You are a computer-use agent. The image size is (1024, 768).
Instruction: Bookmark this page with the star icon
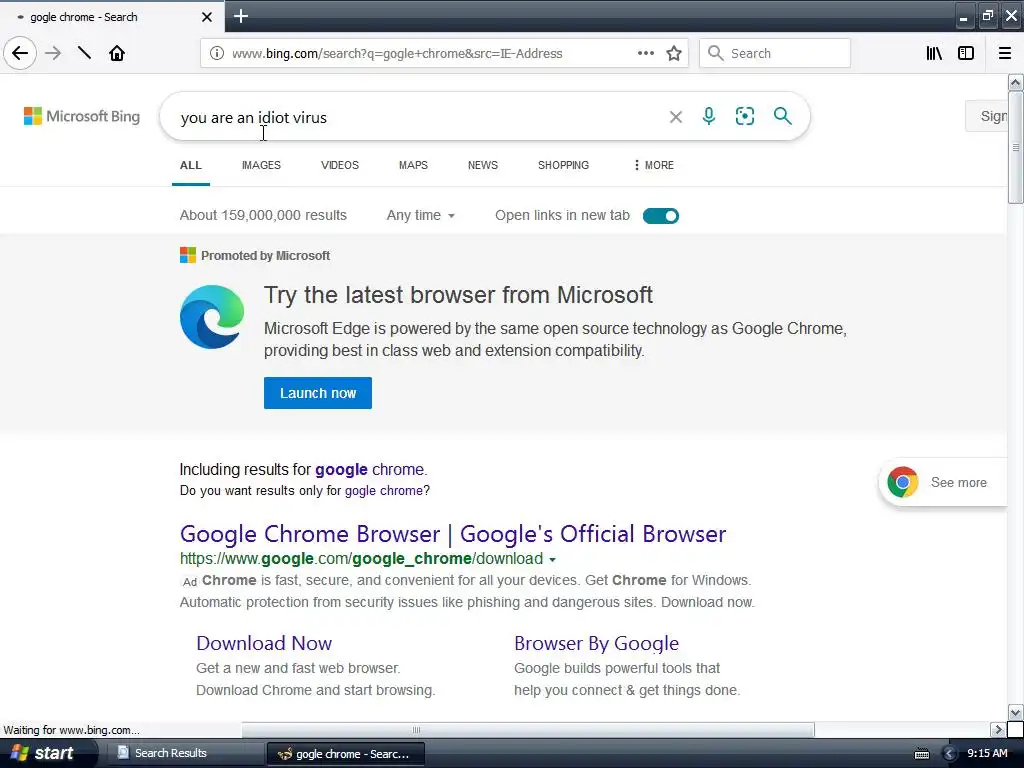click(x=674, y=53)
